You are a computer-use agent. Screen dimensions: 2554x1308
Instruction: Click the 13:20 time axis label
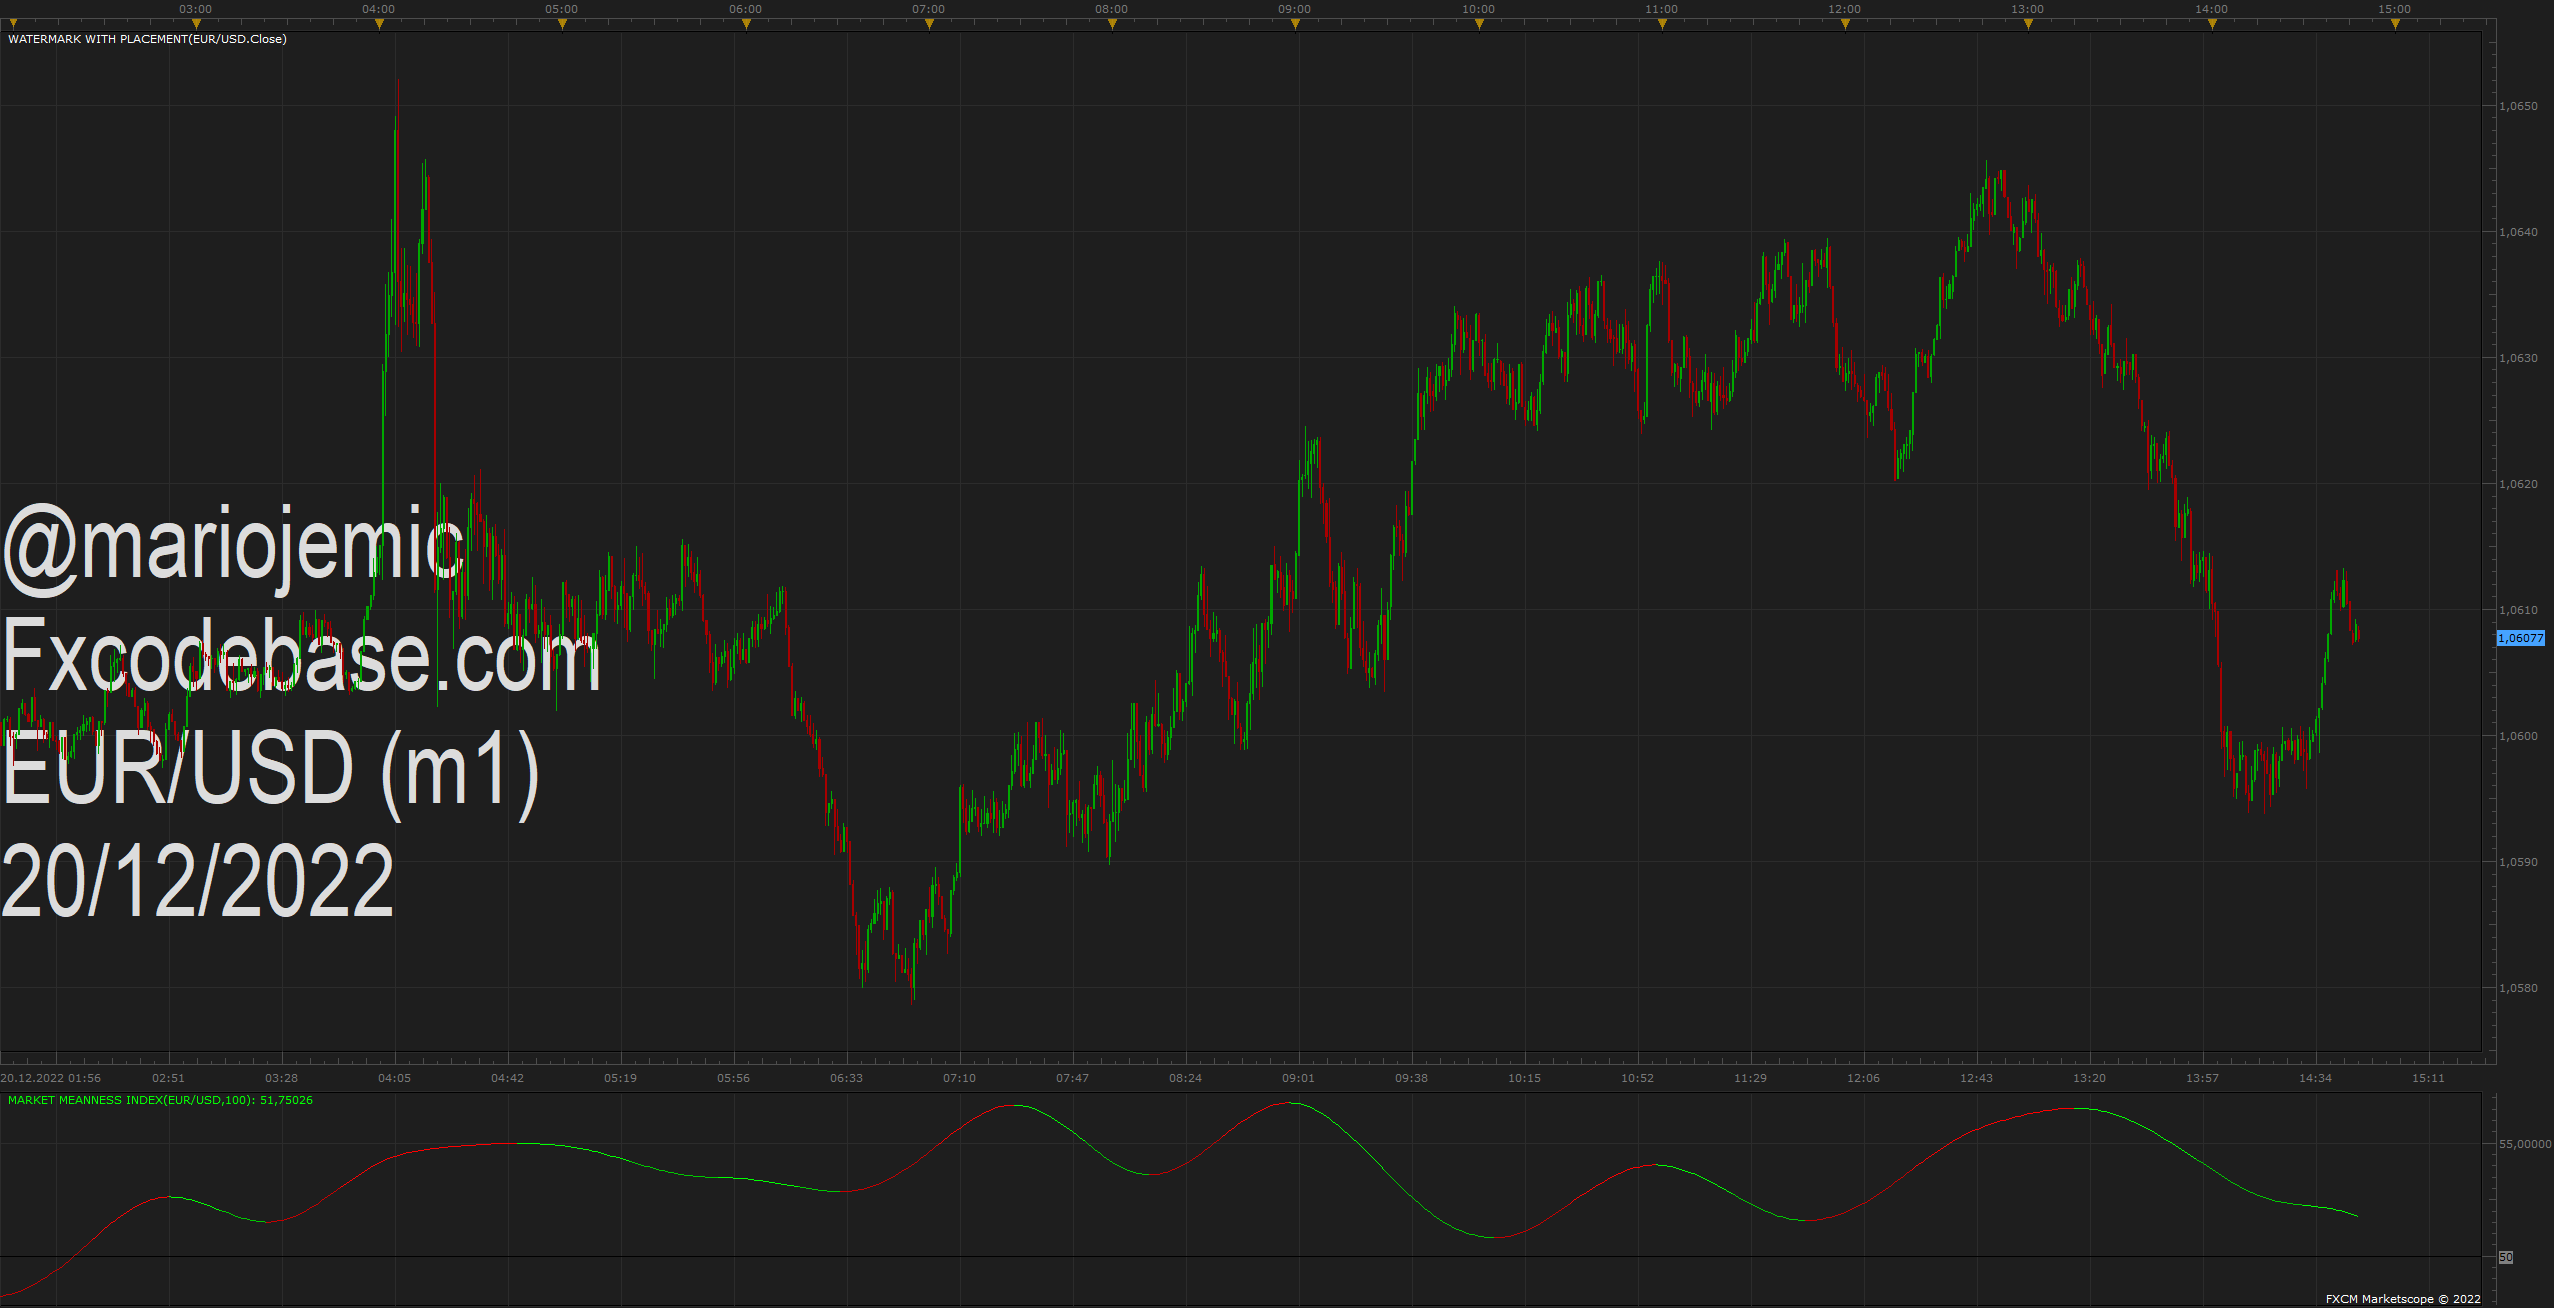(2089, 1078)
